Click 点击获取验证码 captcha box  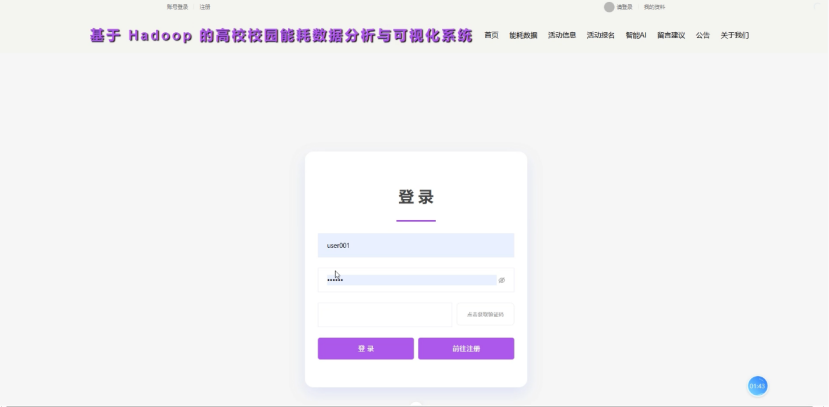click(485, 314)
